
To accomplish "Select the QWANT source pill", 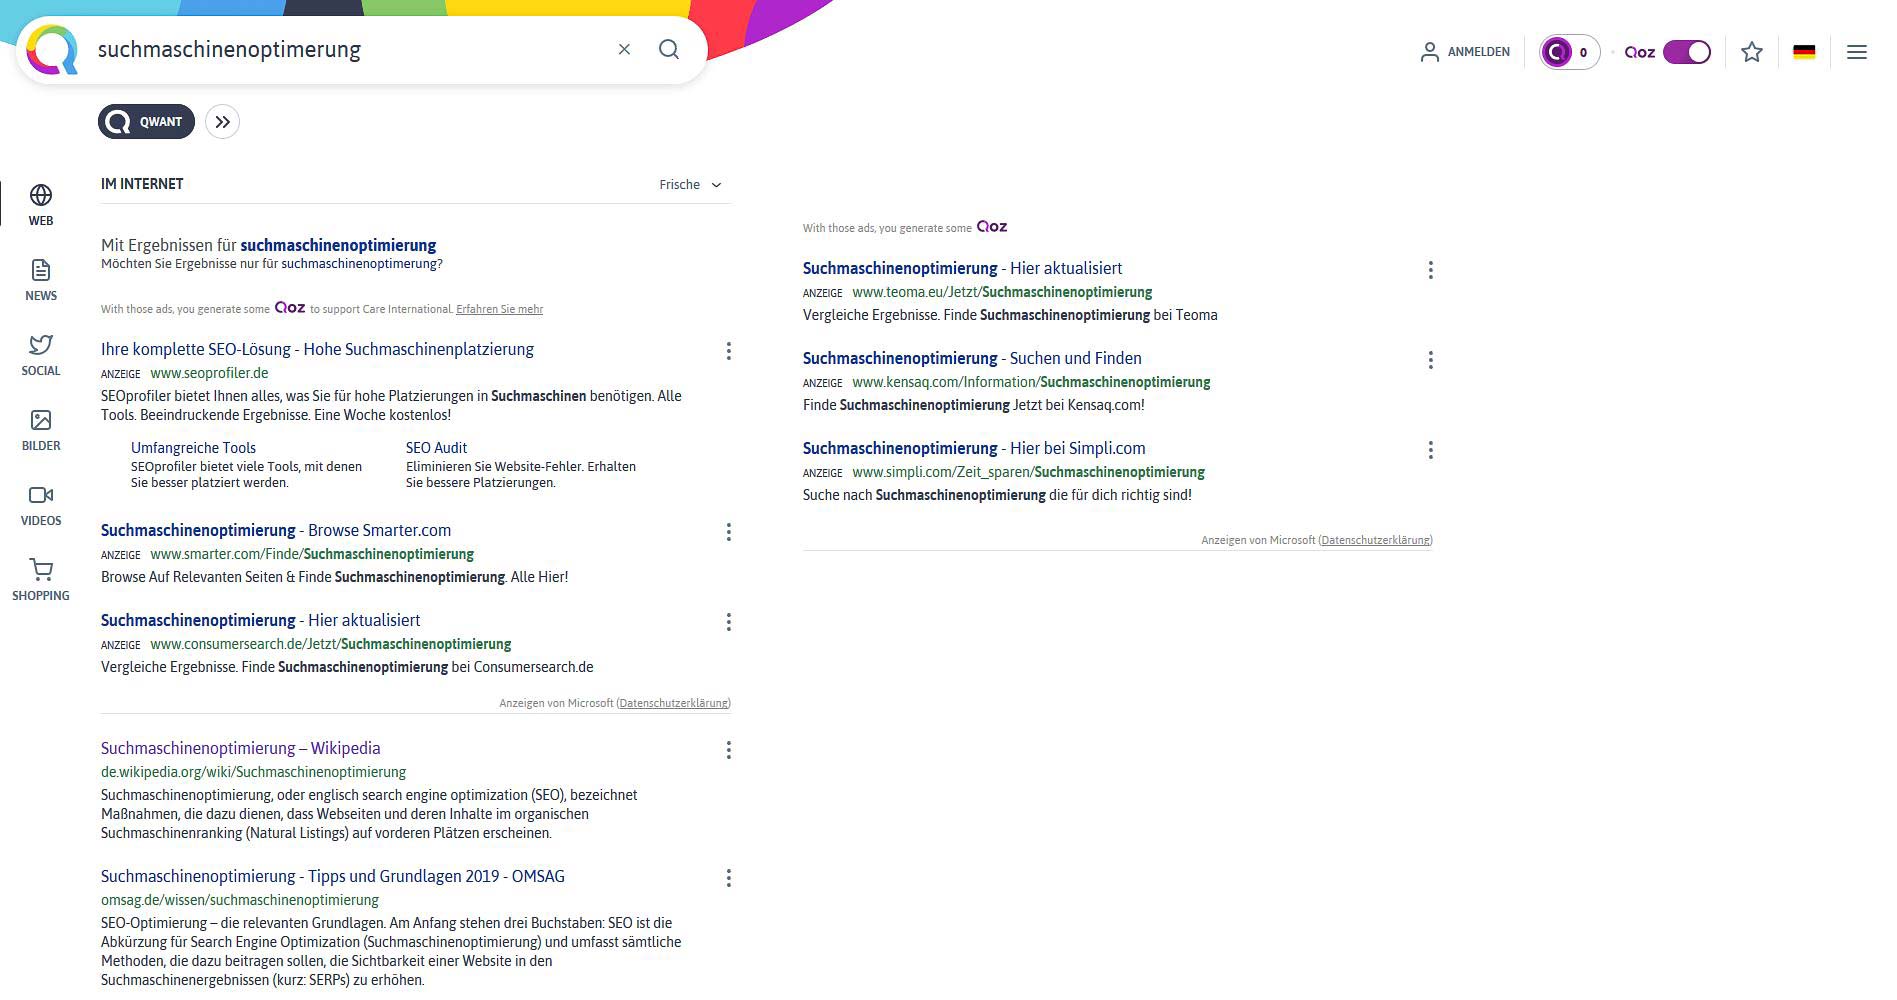I will [146, 122].
